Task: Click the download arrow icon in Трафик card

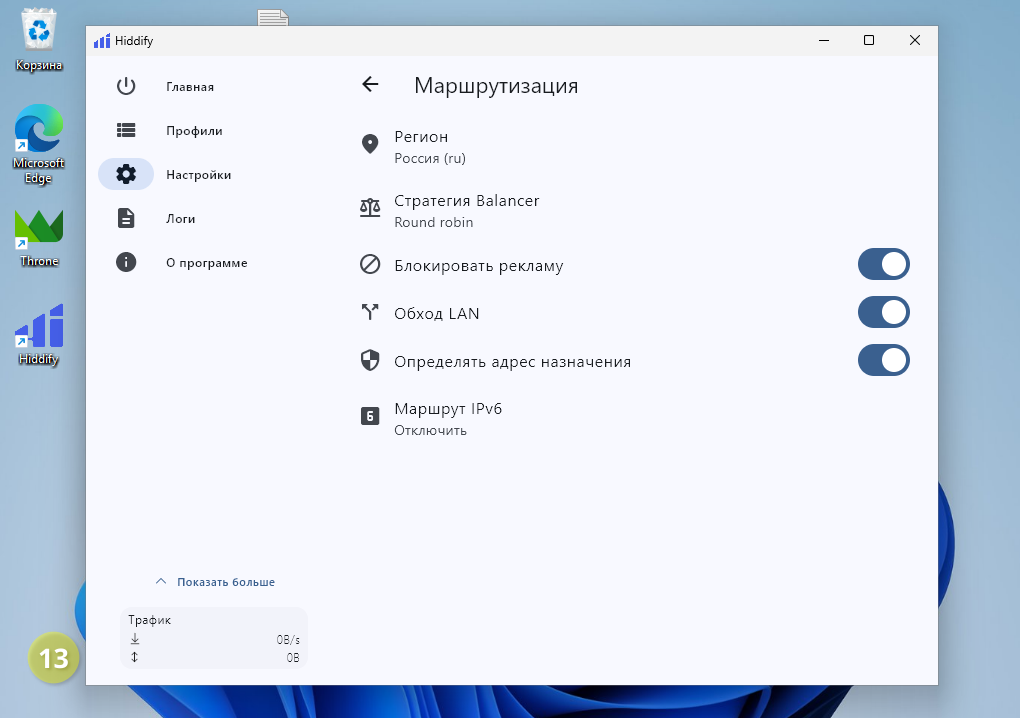Action: [x=135, y=639]
